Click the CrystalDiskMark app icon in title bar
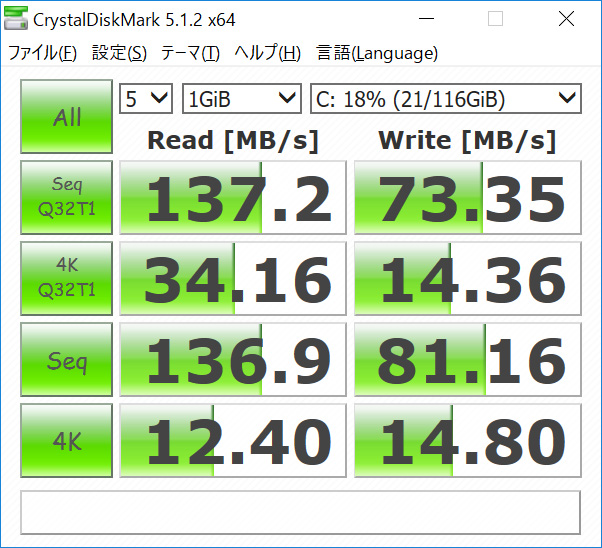Screen dimensions: 602x548 (16, 18)
